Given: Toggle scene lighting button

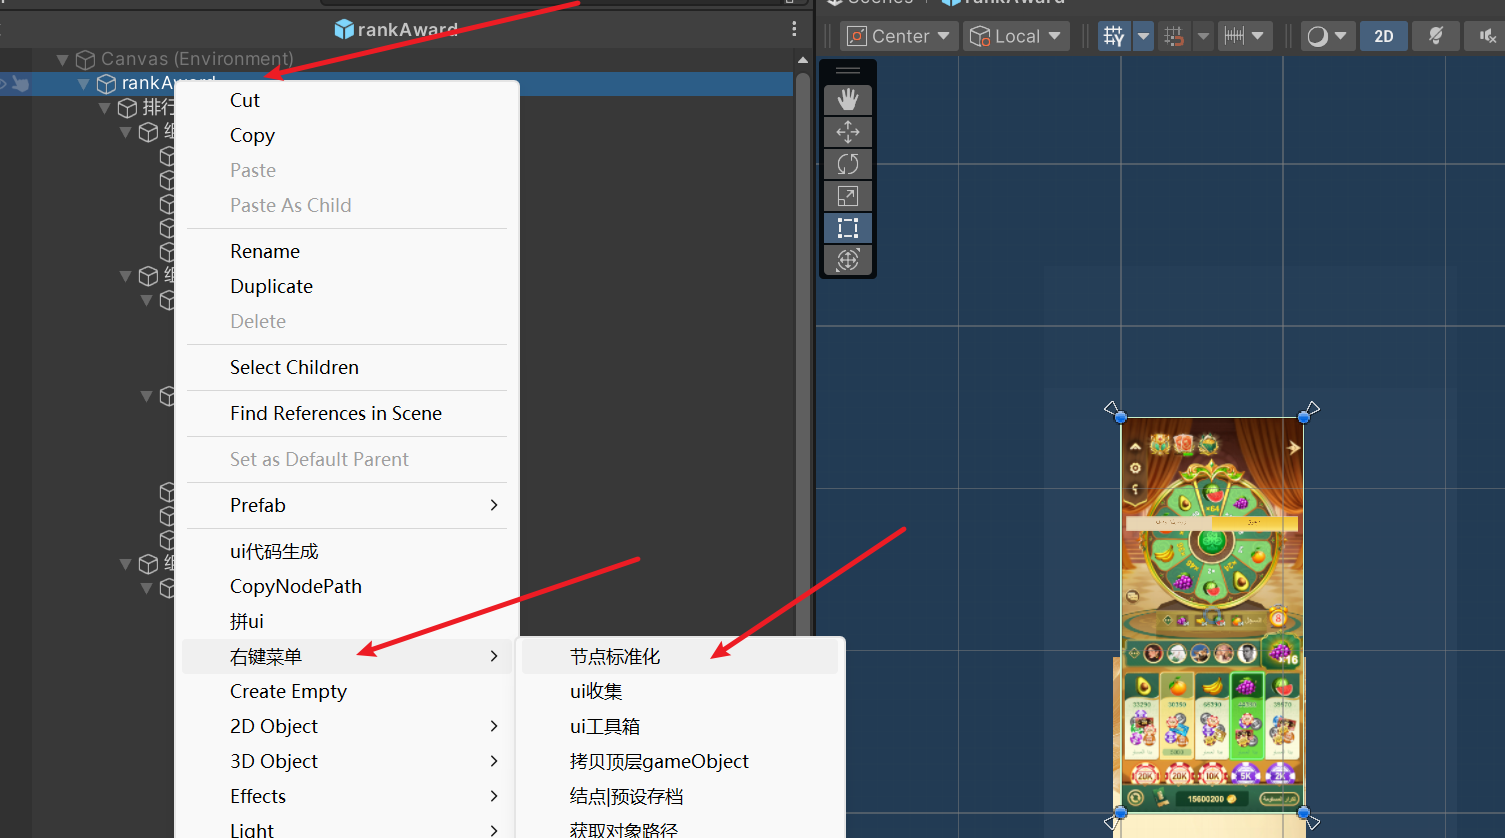Looking at the screenshot, I should (x=1436, y=36).
